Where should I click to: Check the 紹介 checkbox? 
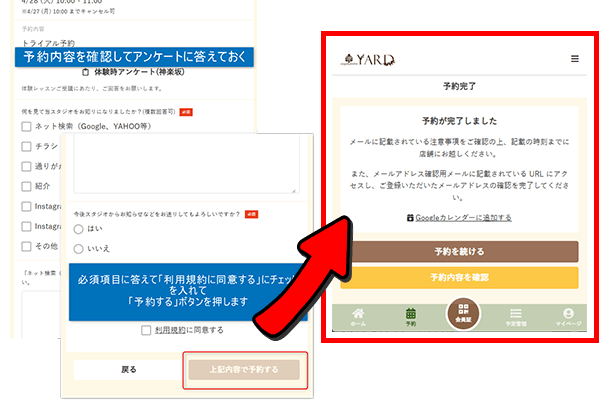(26, 186)
